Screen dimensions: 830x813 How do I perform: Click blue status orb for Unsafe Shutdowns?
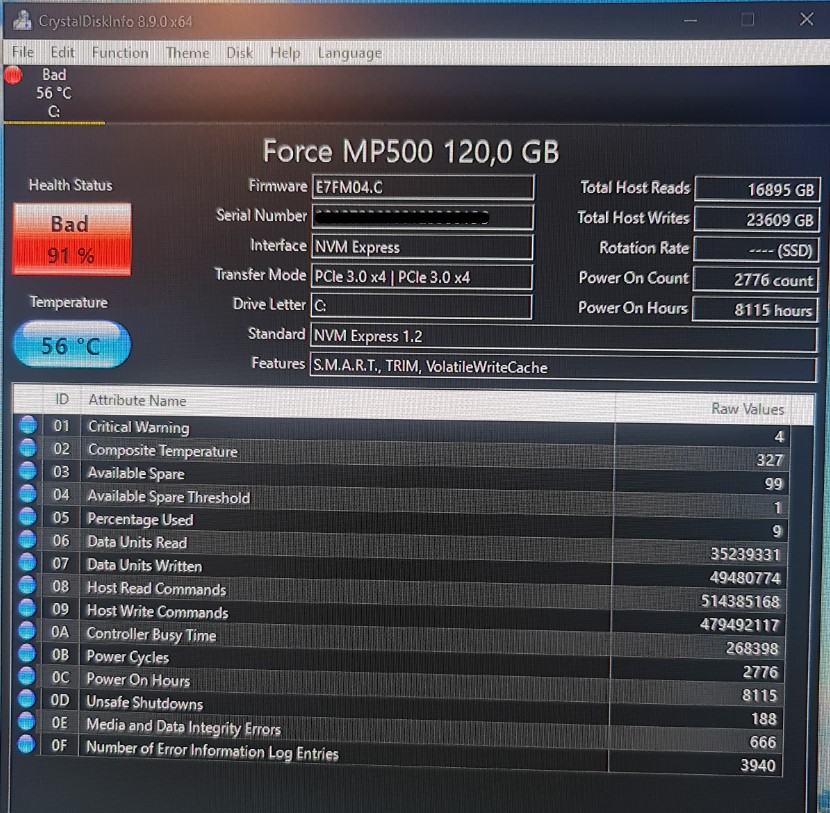click(x=26, y=699)
